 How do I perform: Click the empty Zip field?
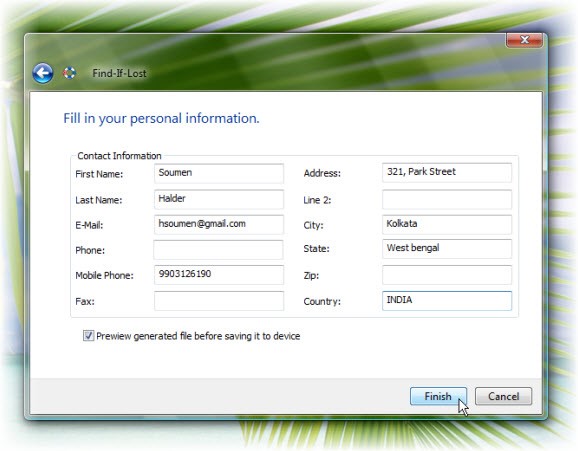[x=447, y=275]
